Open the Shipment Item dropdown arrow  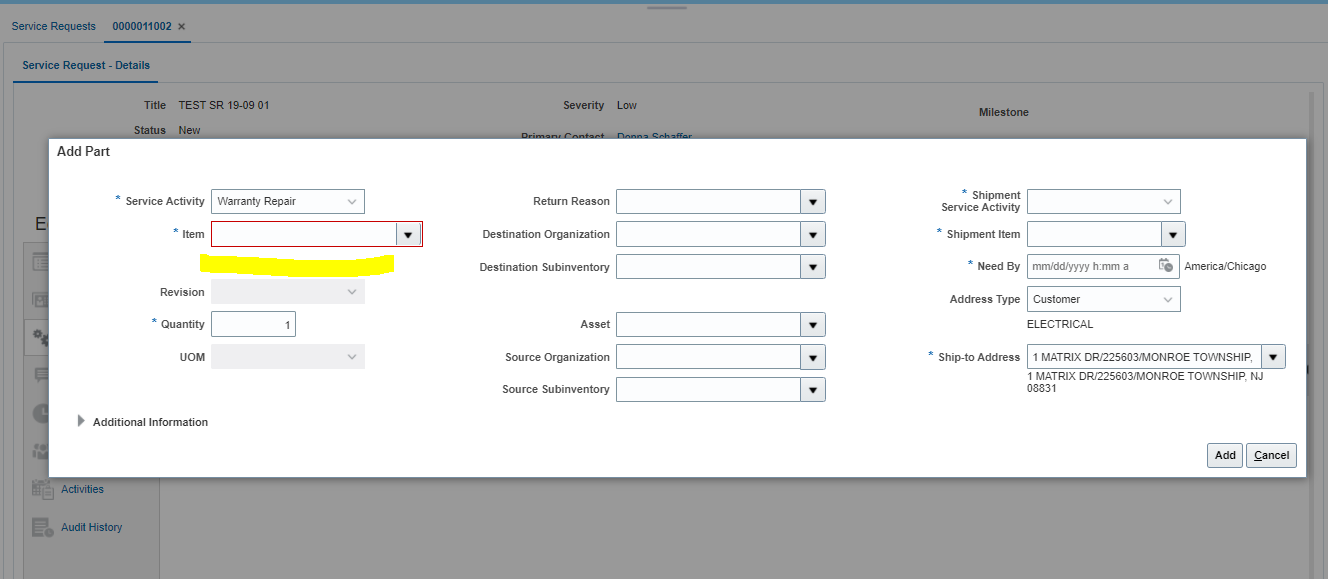[x=1173, y=234]
